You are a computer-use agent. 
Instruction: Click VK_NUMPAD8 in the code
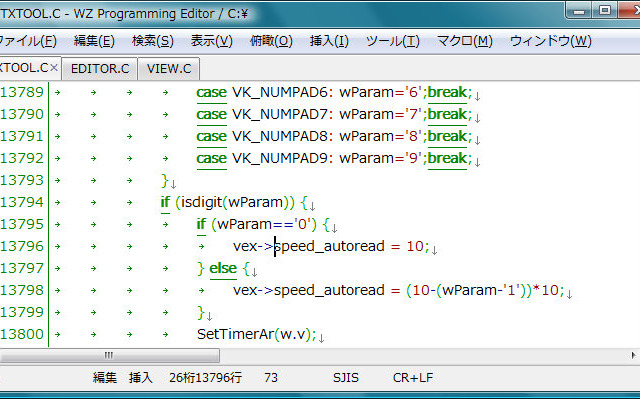click(280, 137)
